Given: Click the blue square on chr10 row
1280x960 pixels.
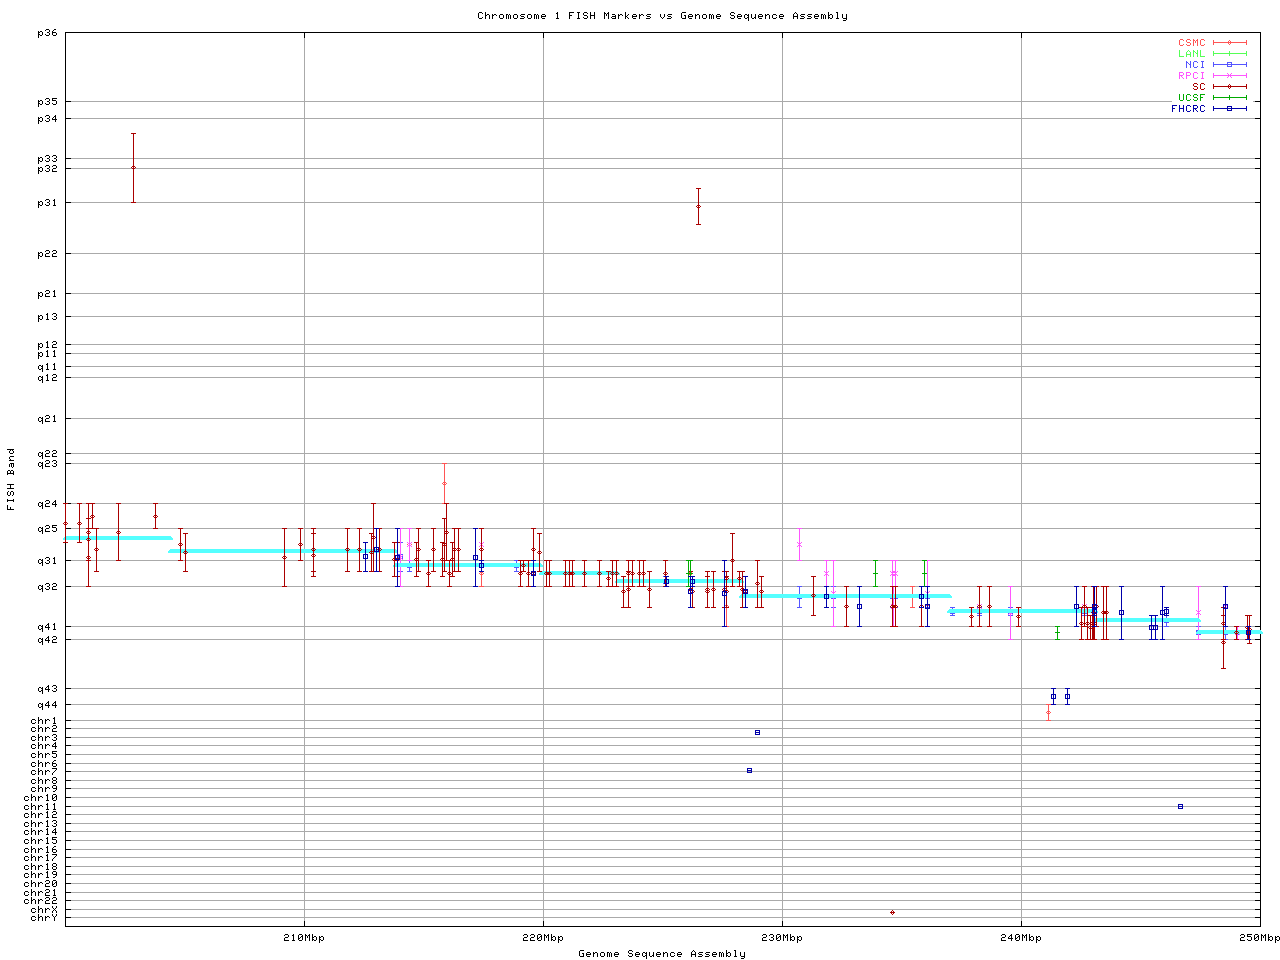Looking at the screenshot, I should tap(1180, 806).
